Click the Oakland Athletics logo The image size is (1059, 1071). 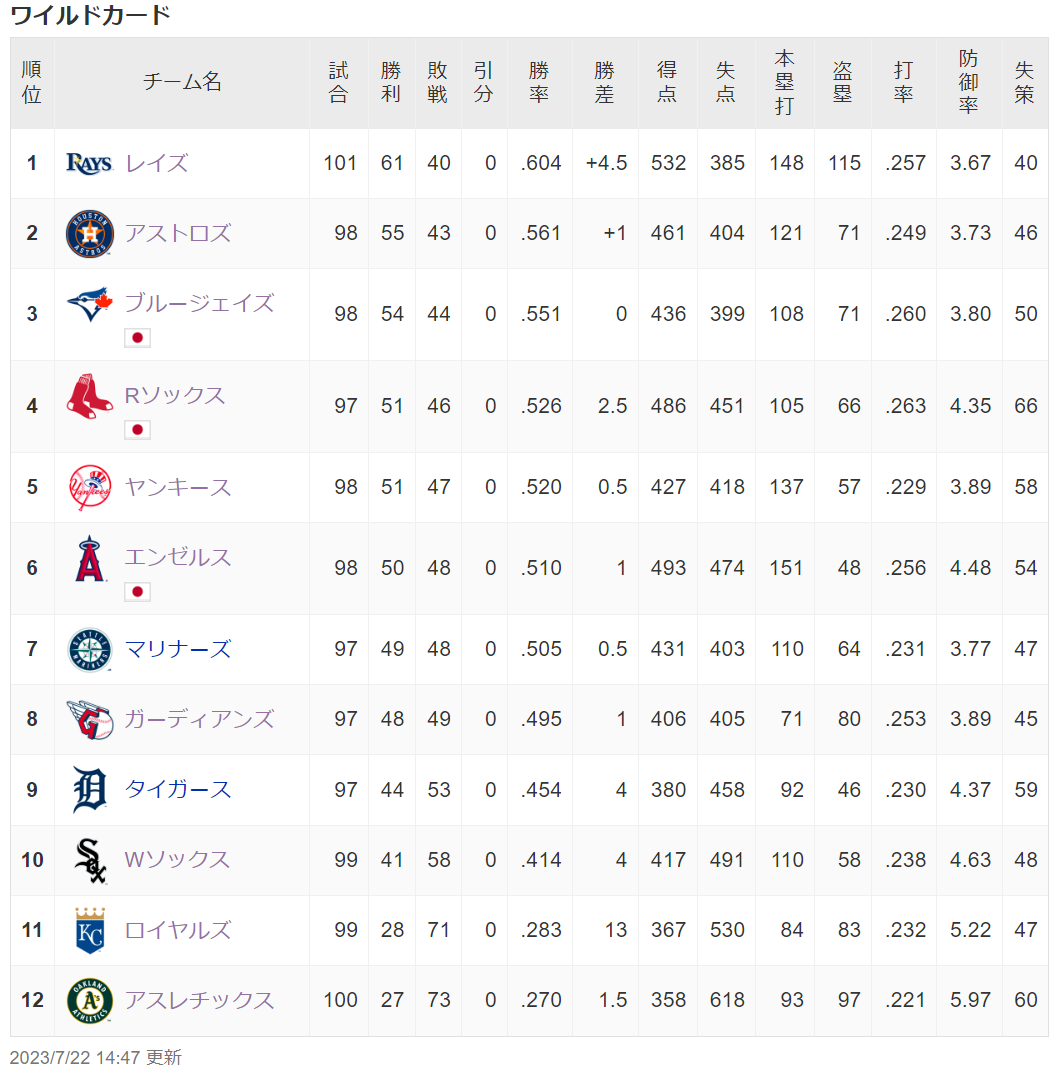point(90,1001)
